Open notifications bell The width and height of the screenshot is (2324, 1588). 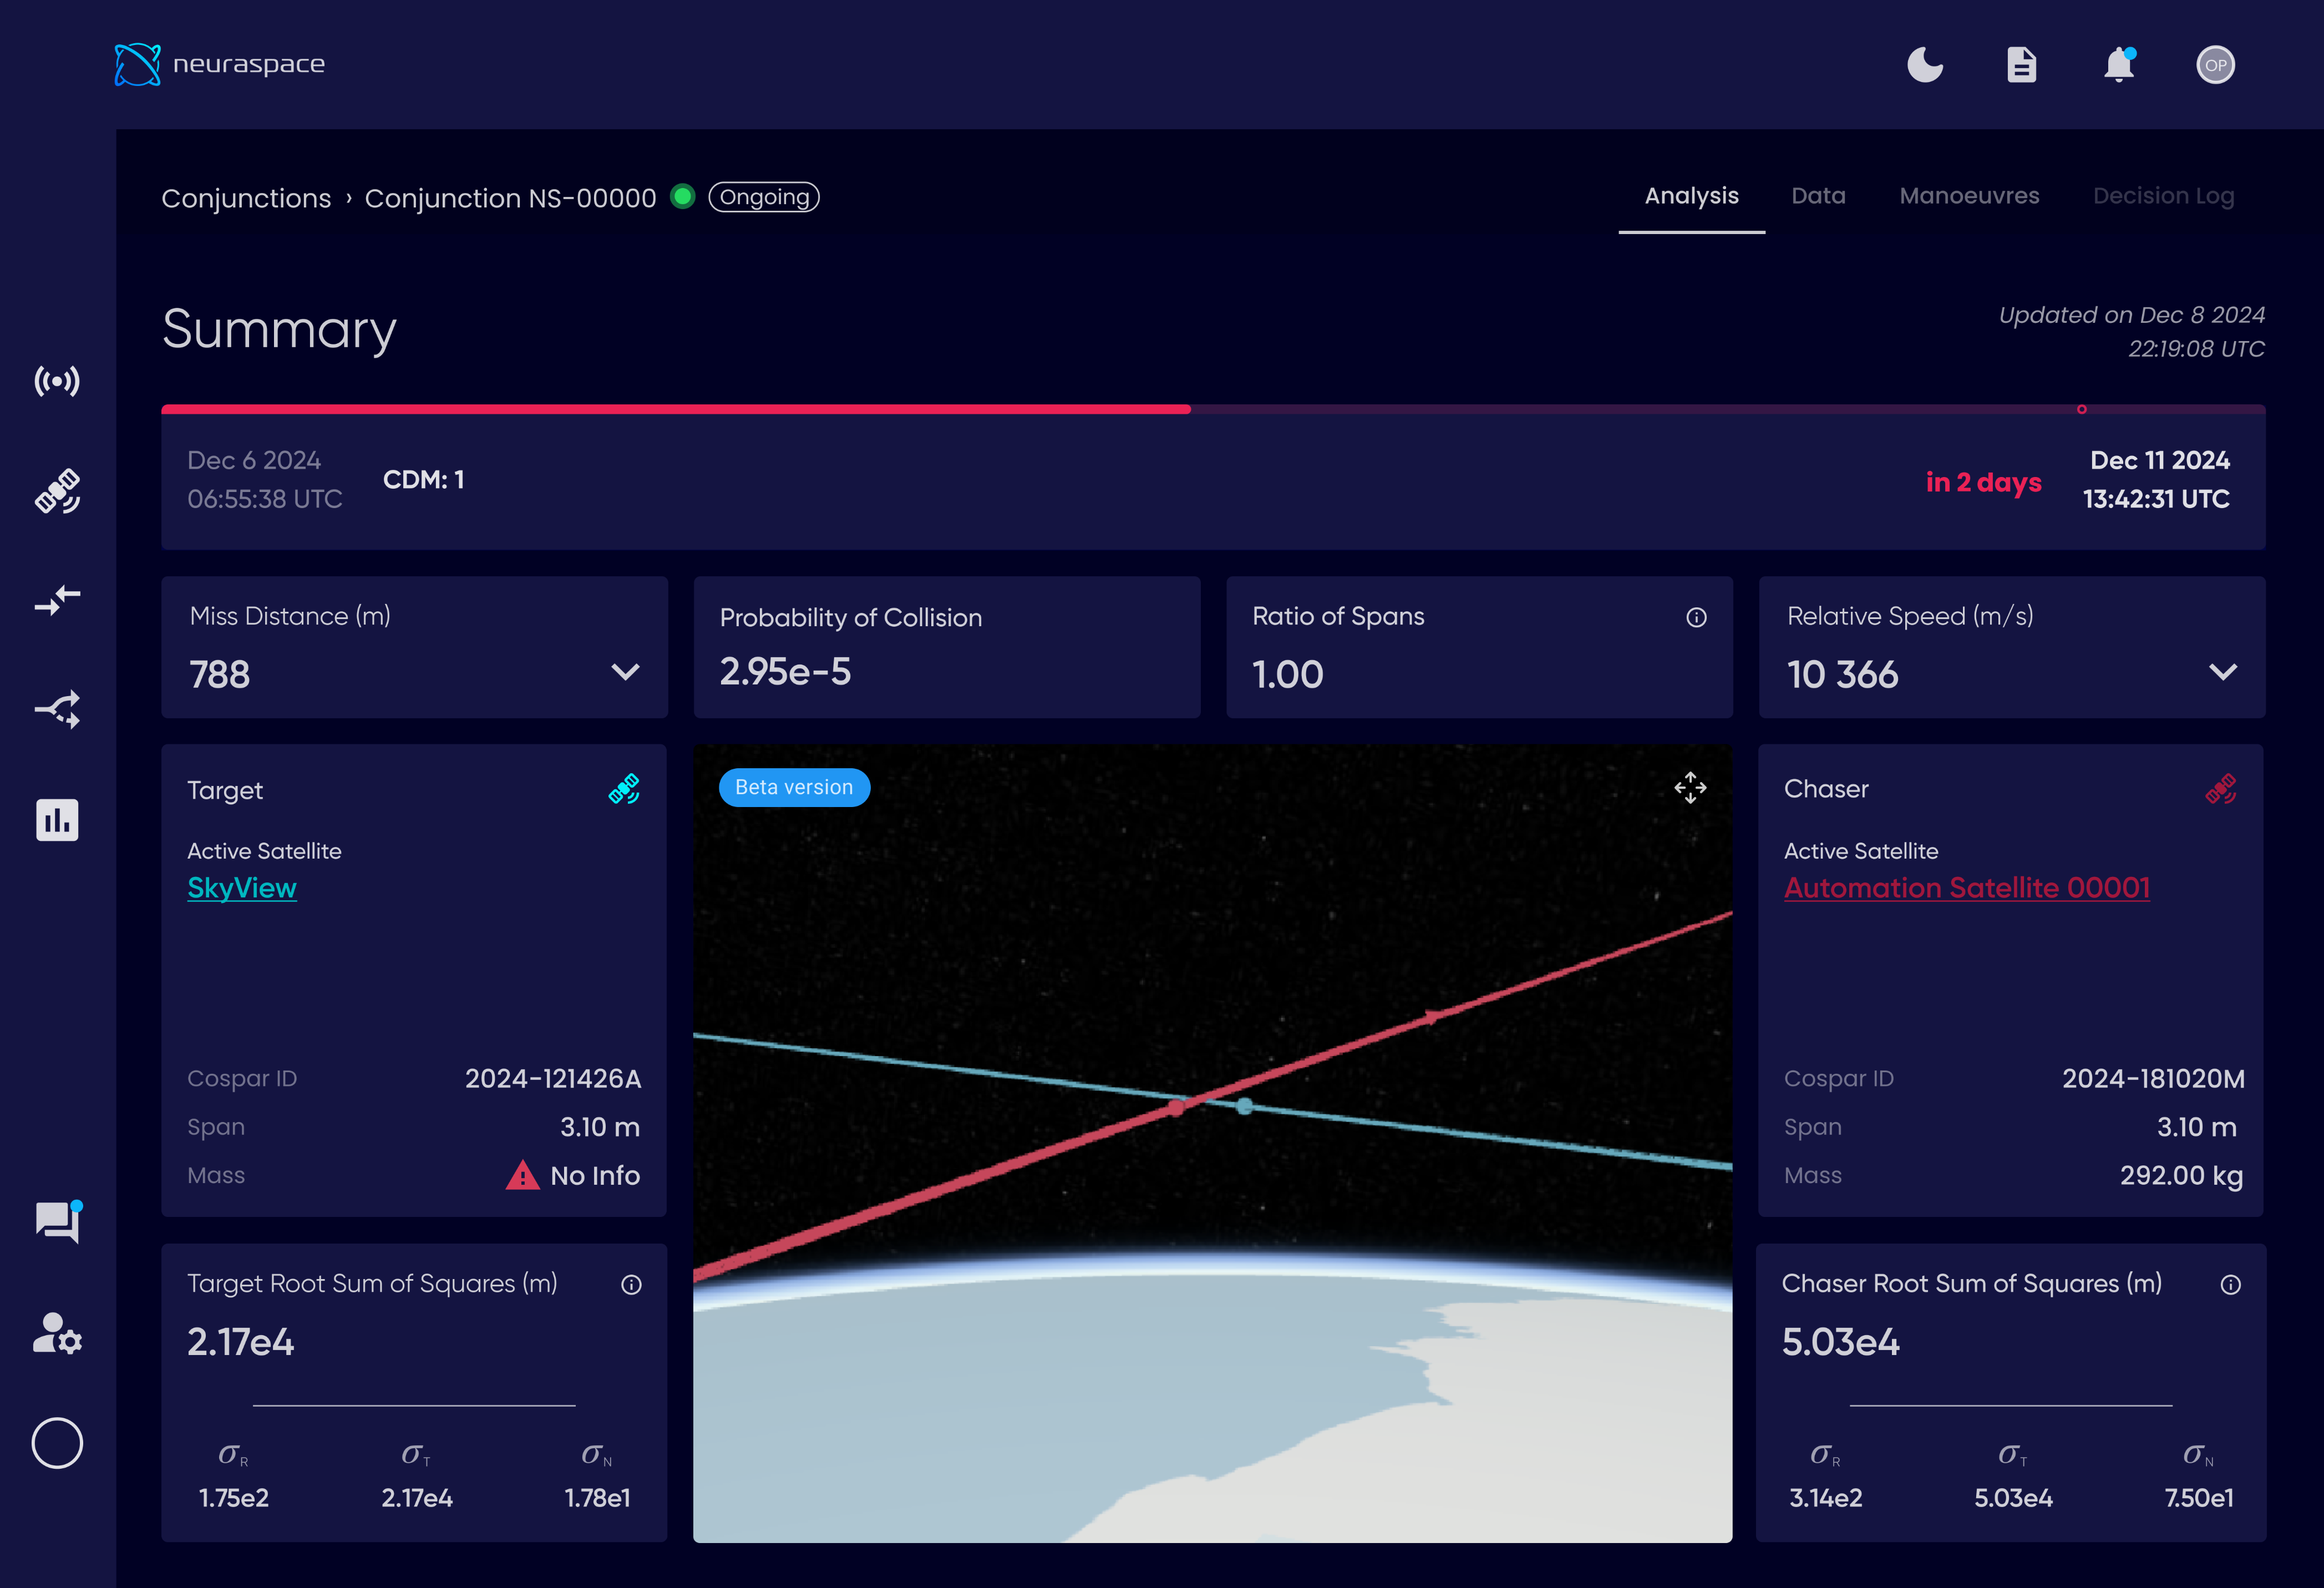2118,65
